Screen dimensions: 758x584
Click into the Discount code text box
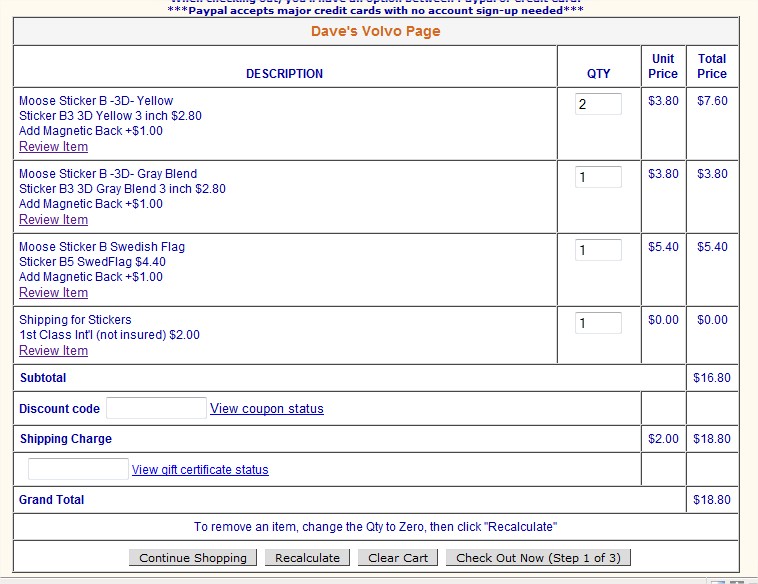(156, 408)
